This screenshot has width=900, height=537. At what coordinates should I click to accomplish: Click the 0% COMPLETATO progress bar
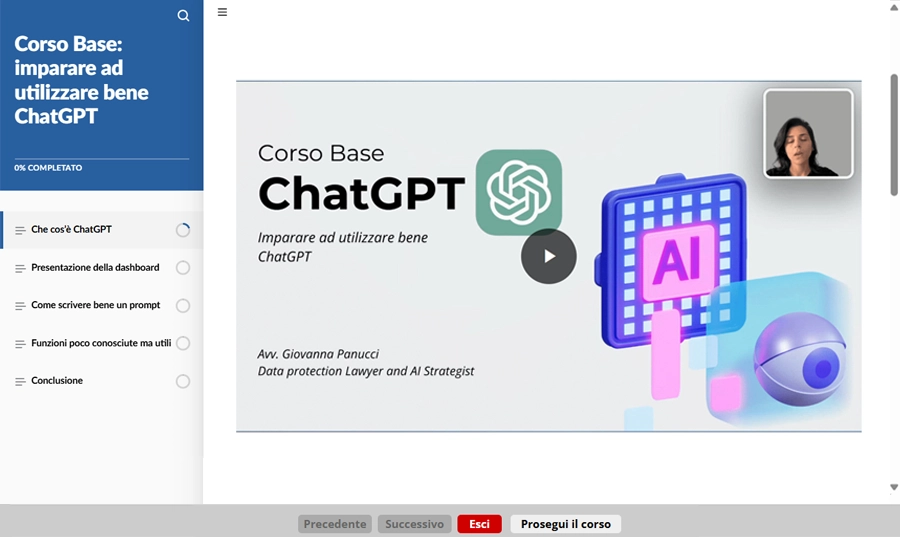point(102,158)
